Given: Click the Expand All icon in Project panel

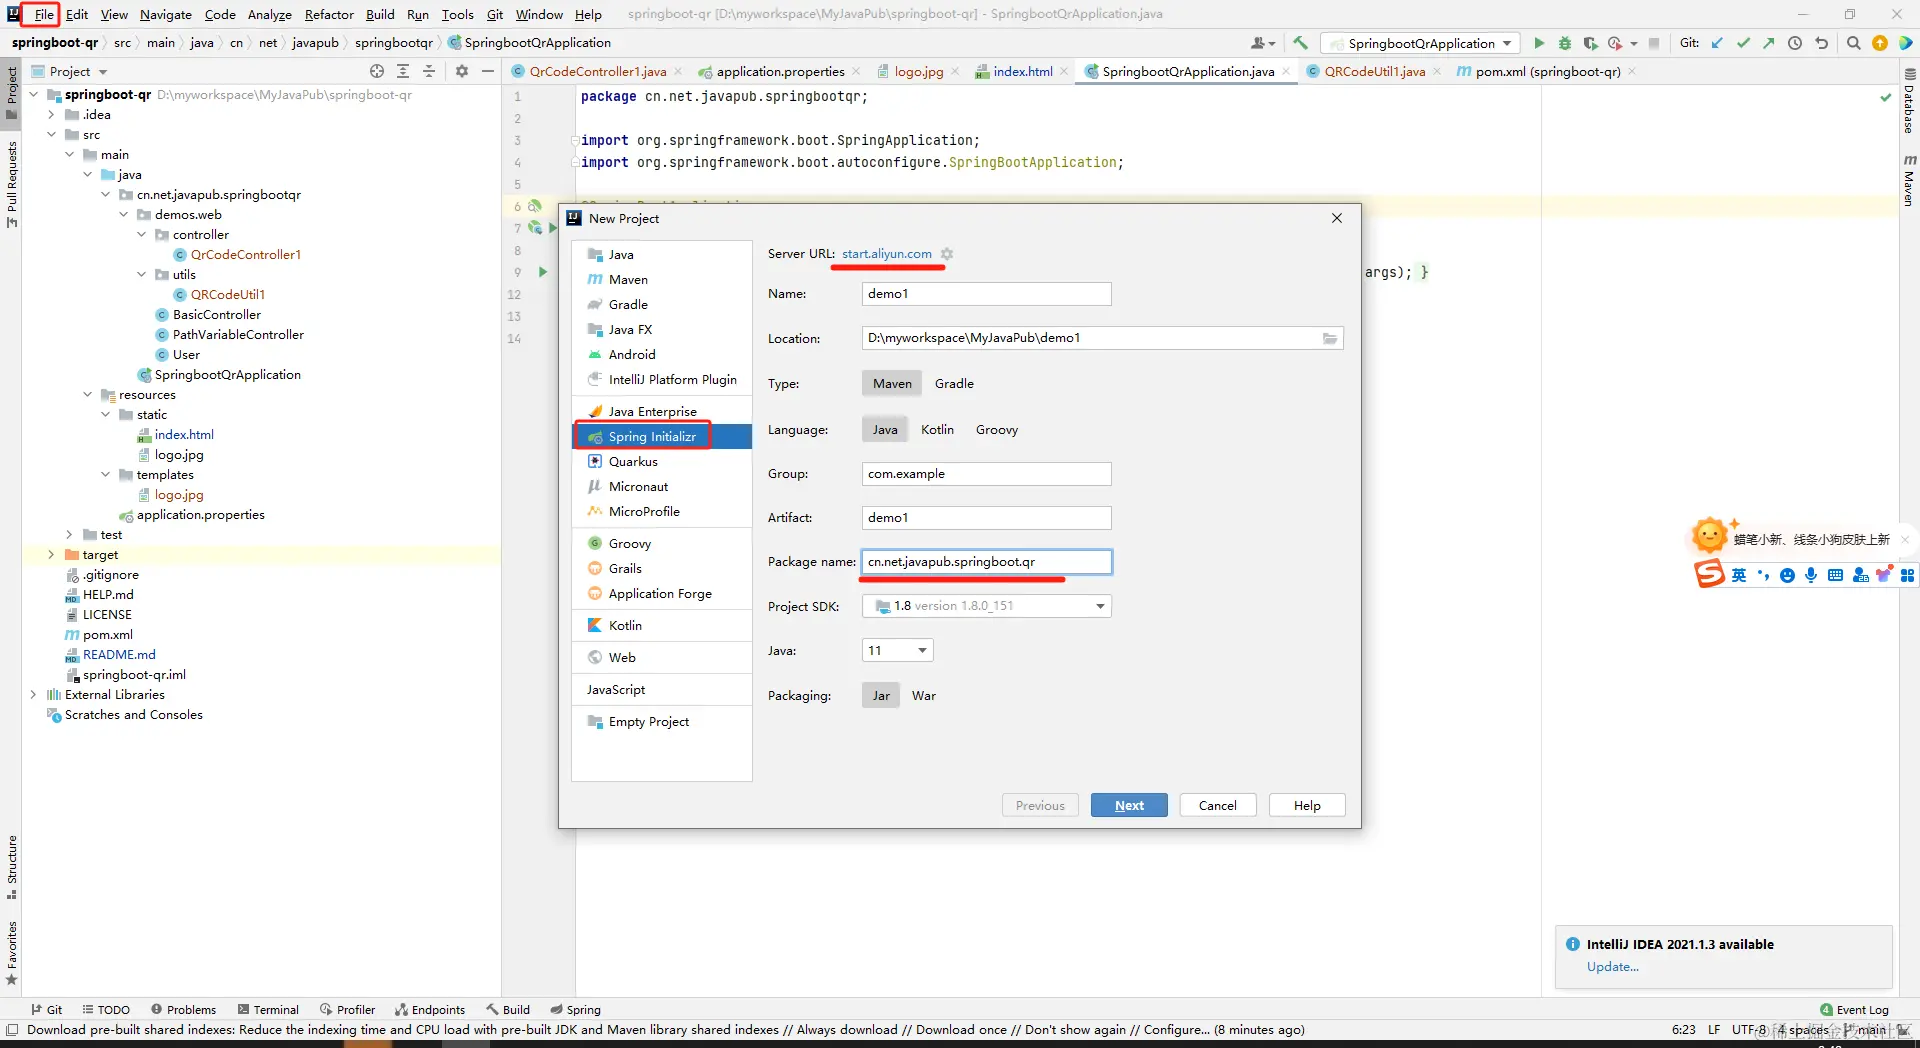Looking at the screenshot, I should coord(403,71).
